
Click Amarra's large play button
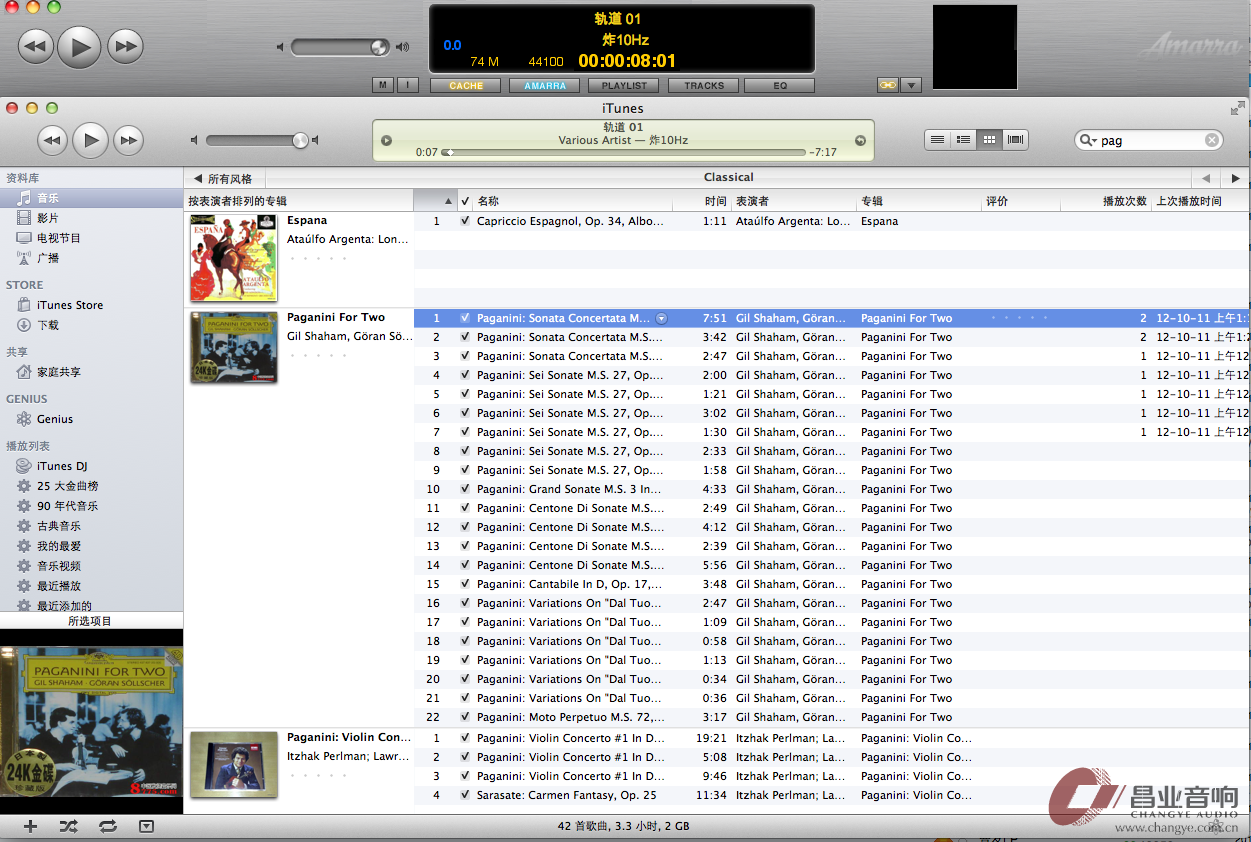pos(80,46)
